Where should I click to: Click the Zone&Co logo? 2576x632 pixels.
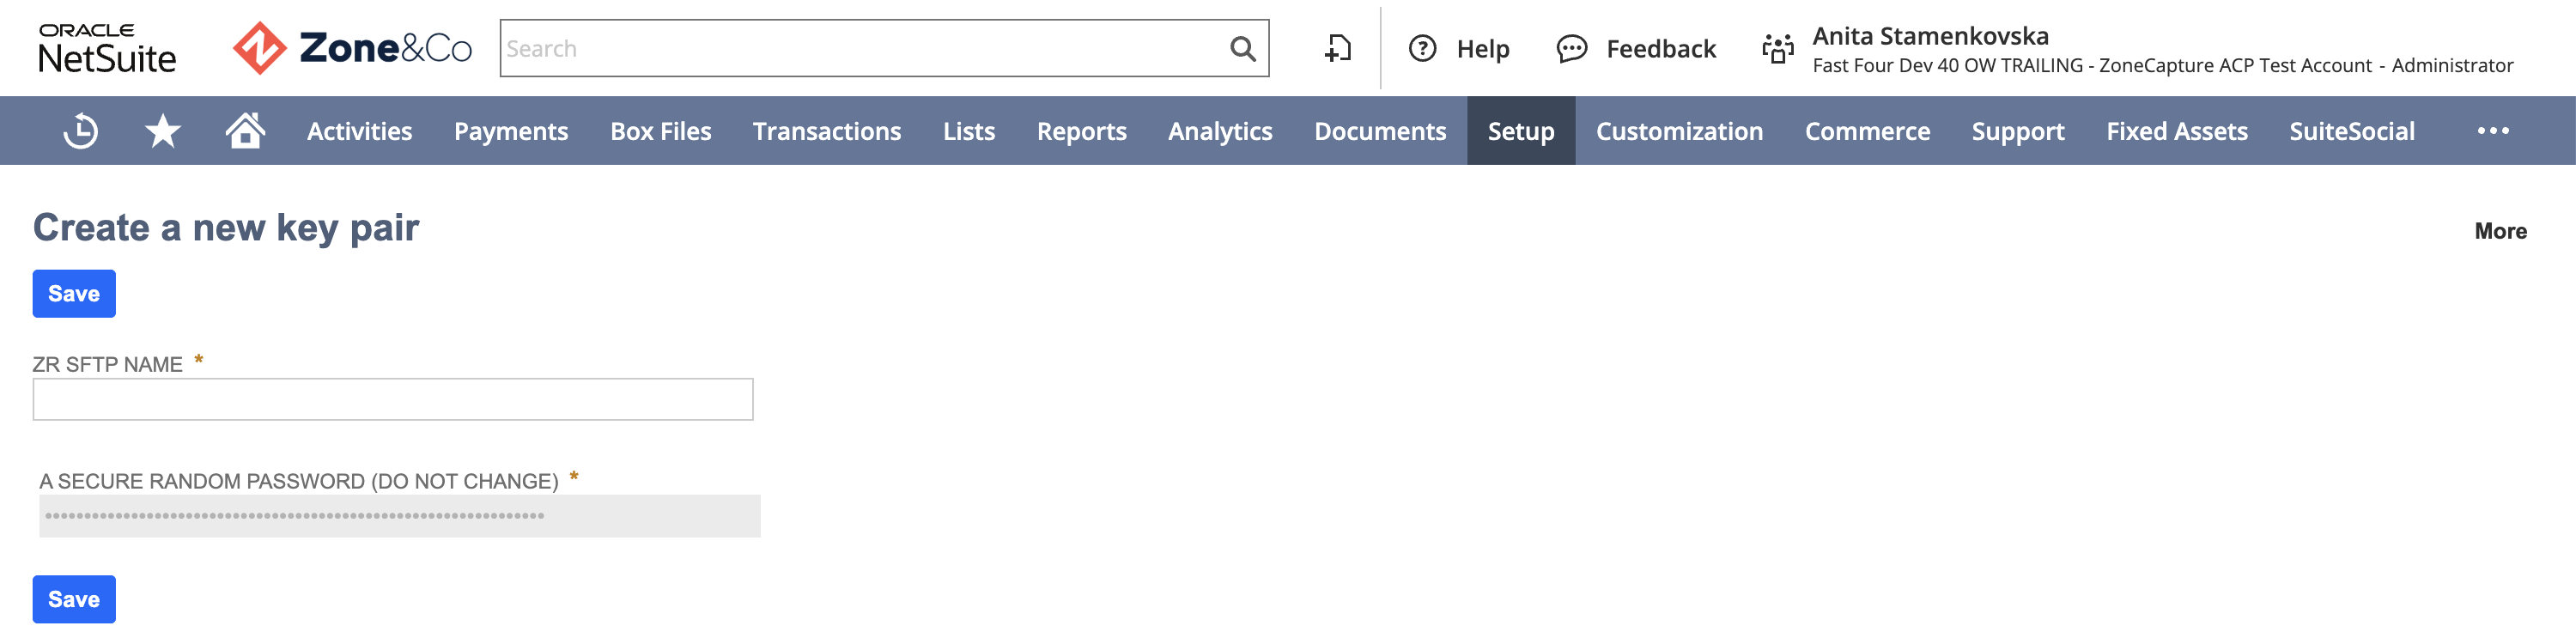point(352,48)
